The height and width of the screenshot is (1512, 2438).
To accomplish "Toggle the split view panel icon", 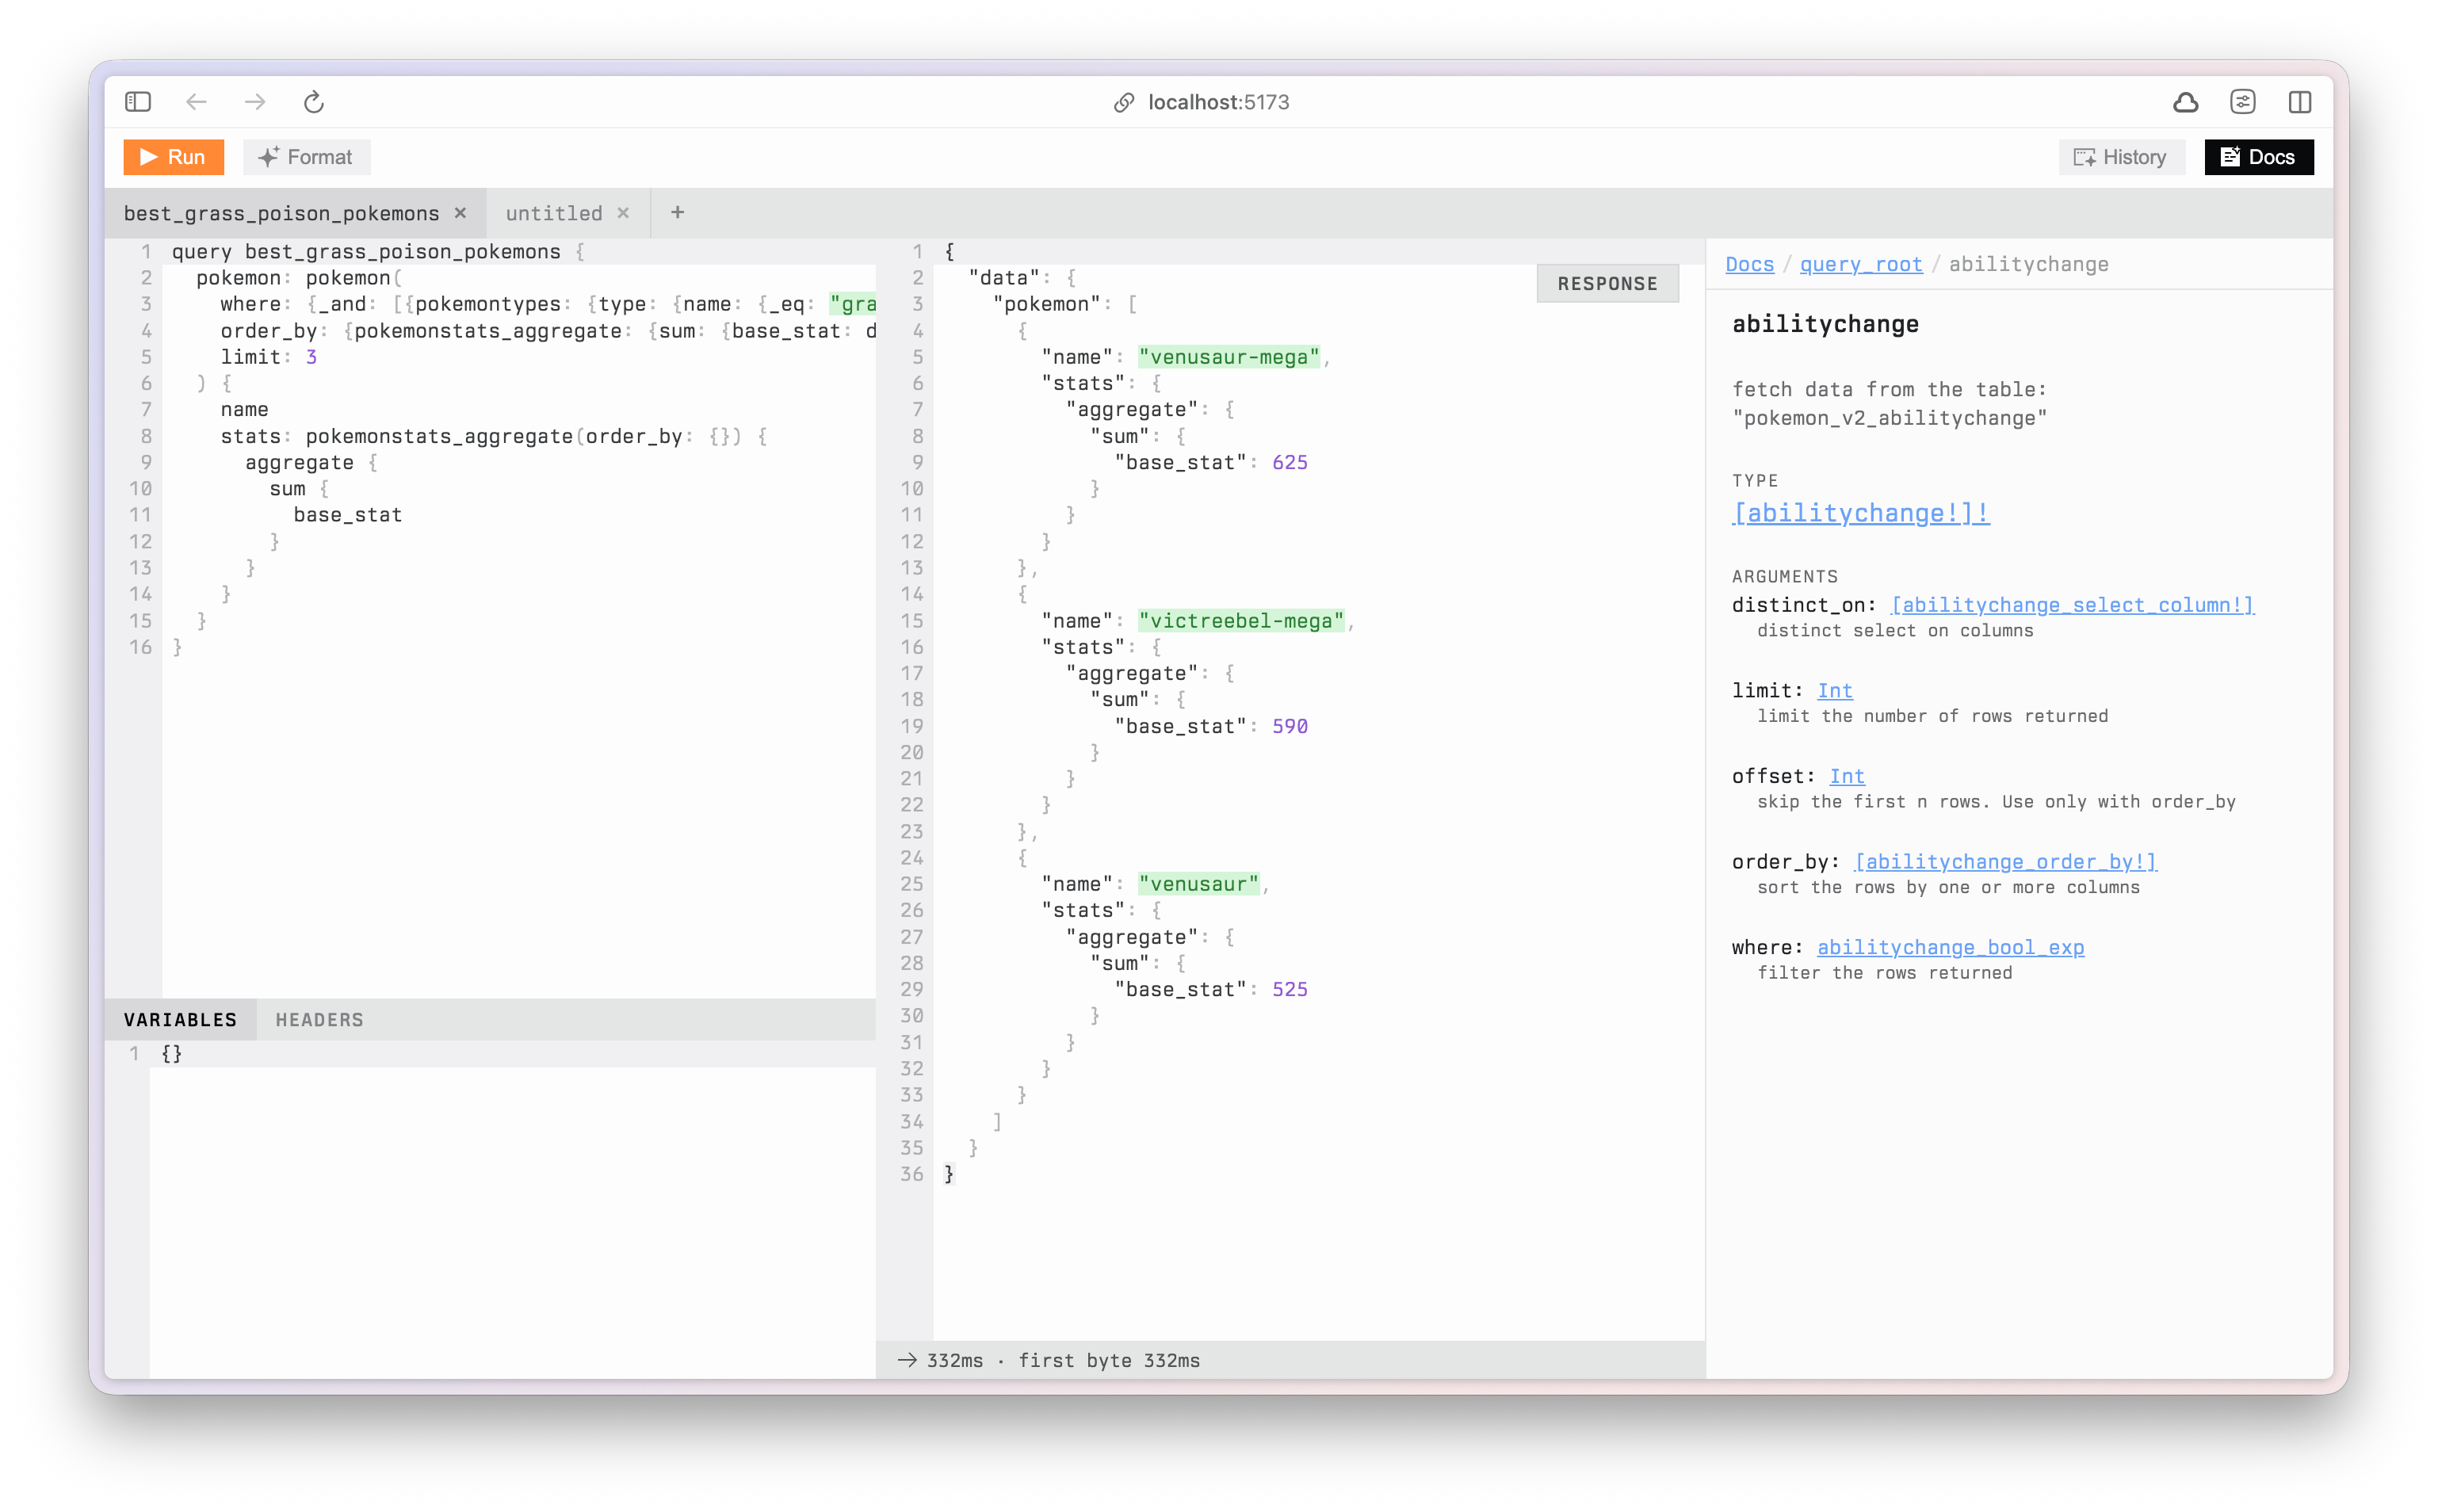I will pyautogui.click(x=2300, y=102).
